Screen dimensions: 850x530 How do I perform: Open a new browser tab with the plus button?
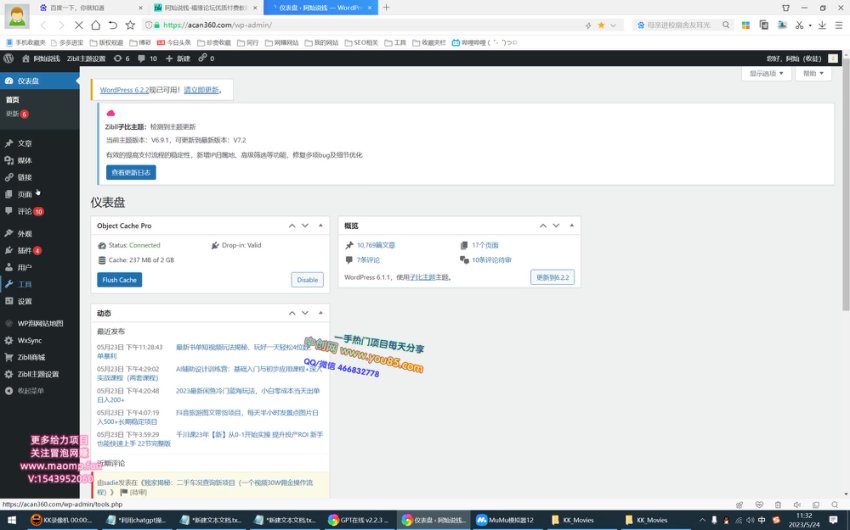[x=387, y=8]
